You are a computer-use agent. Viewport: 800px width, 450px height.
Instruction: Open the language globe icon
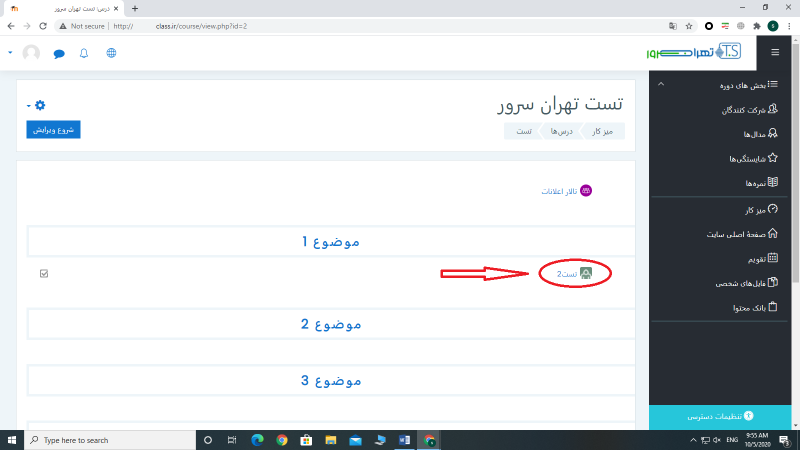tap(111, 53)
